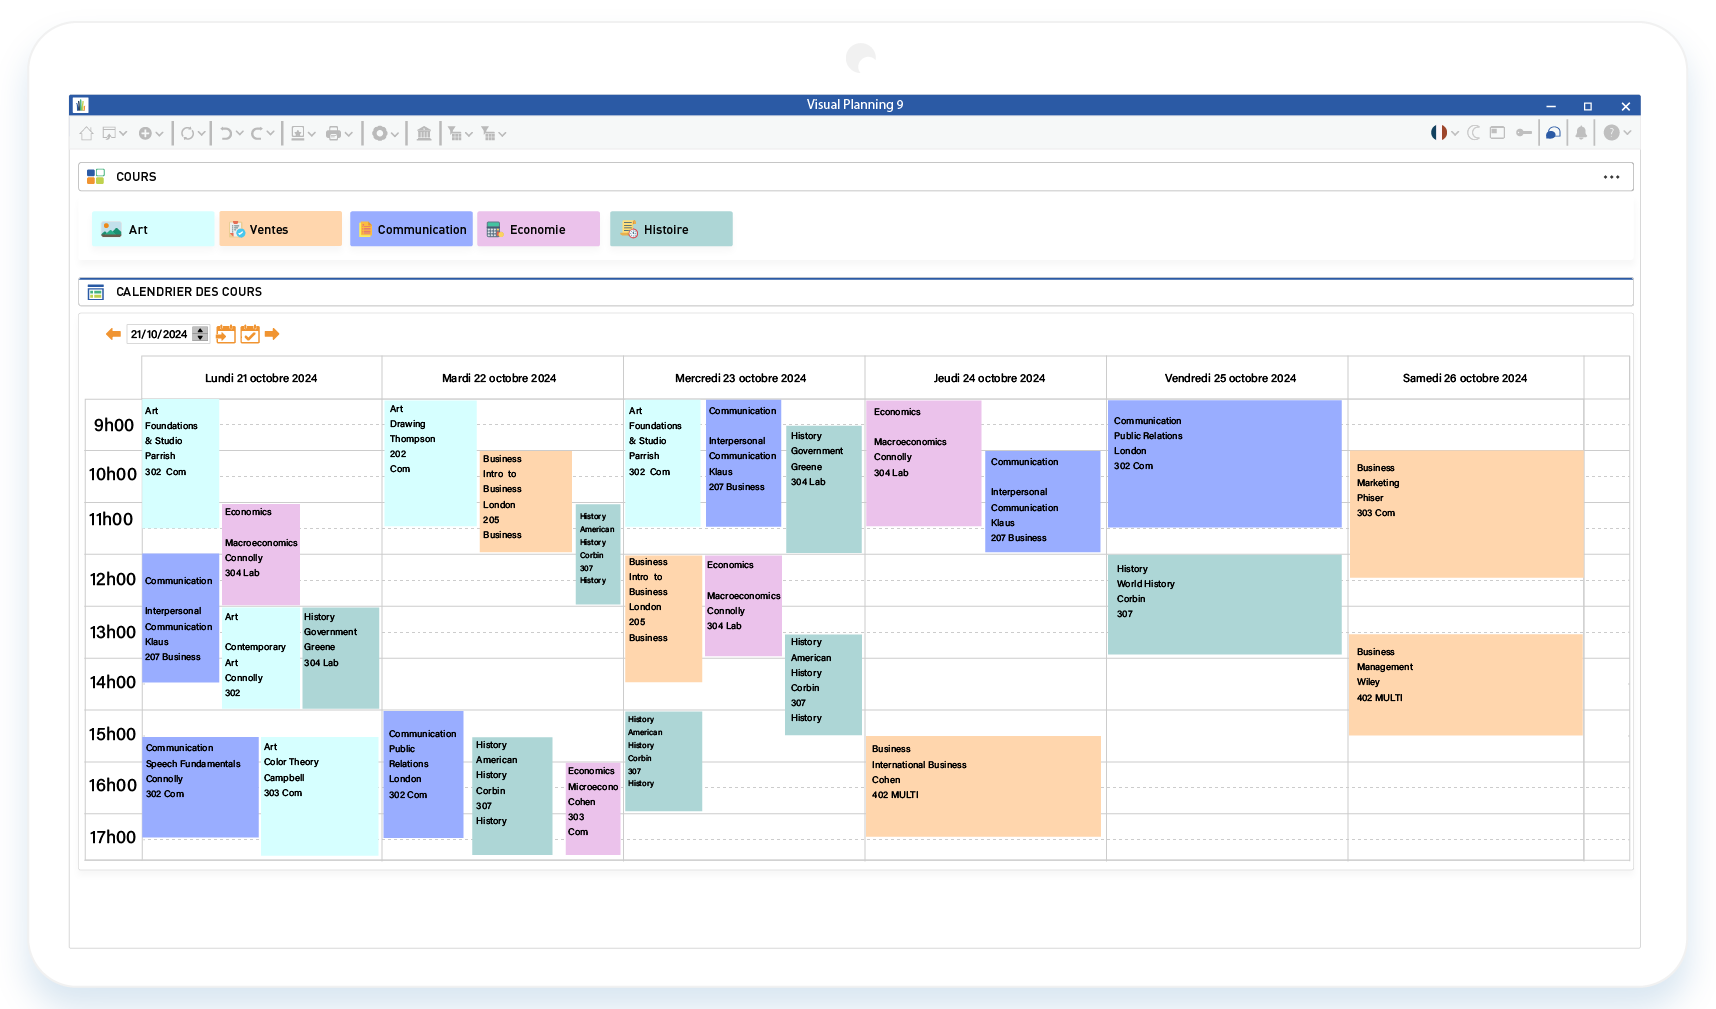Click the add plus circle icon
1716x1009 pixels.
[x=145, y=133]
